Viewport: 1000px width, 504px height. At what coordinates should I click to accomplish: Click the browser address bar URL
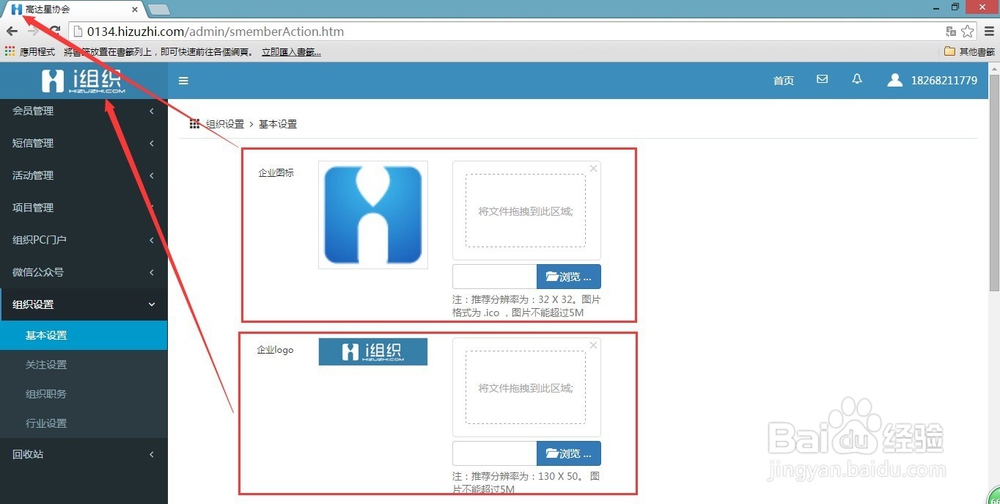click(216, 31)
